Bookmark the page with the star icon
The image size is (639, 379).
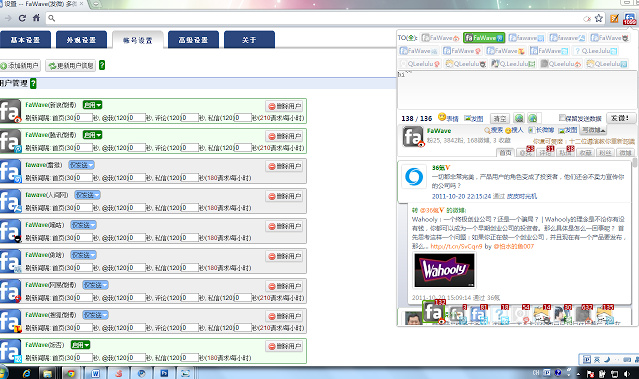pyautogui.click(x=598, y=18)
